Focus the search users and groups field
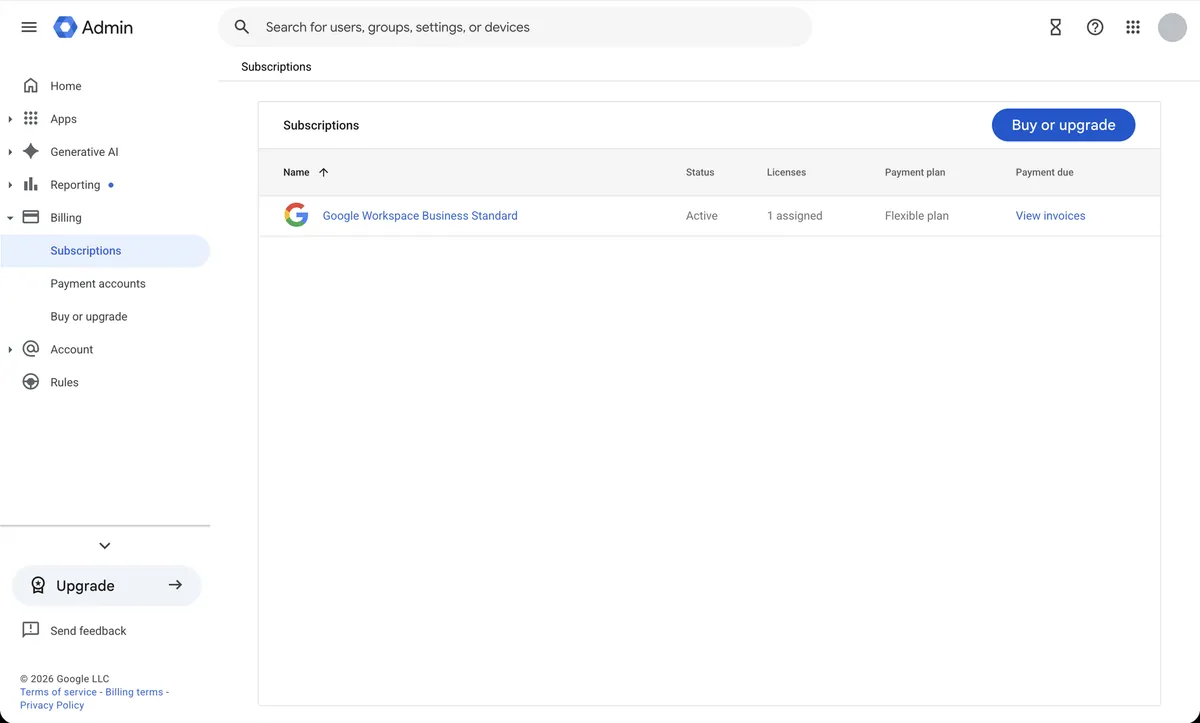 click(515, 27)
